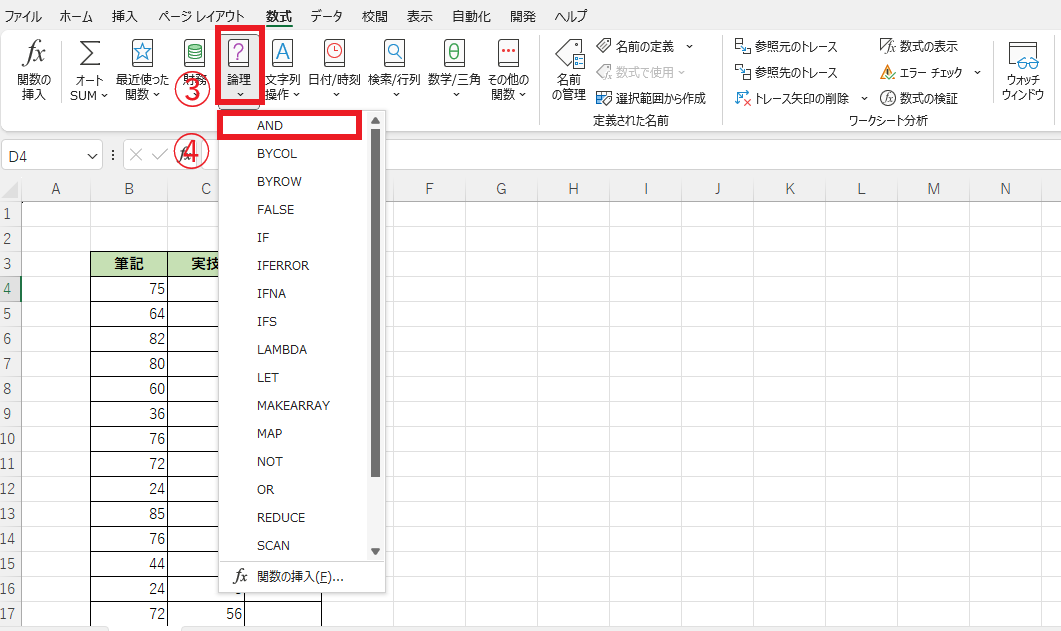Select column header G
The image size is (1061, 631).
coord(501,188)
